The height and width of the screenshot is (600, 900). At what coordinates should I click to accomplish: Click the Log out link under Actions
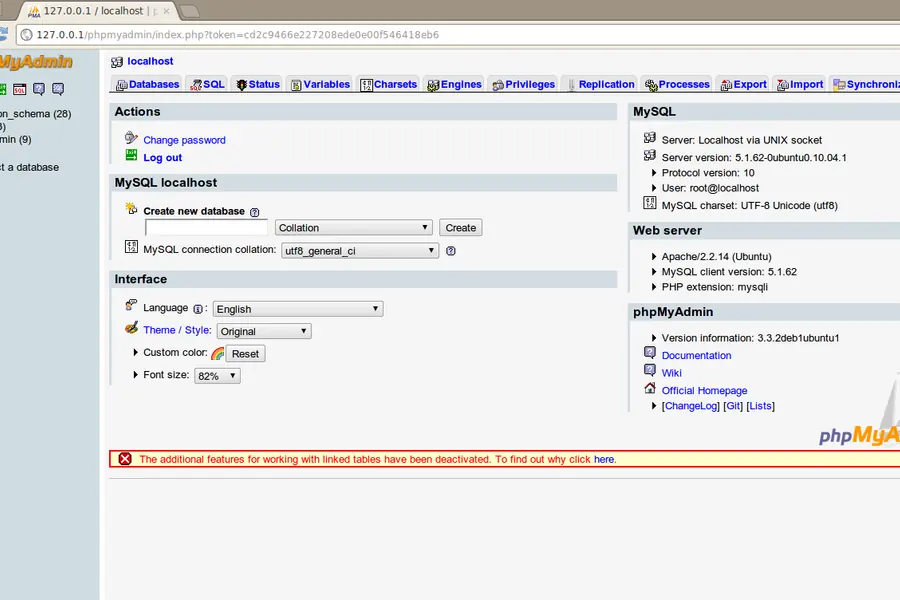(x=162, y=158)
